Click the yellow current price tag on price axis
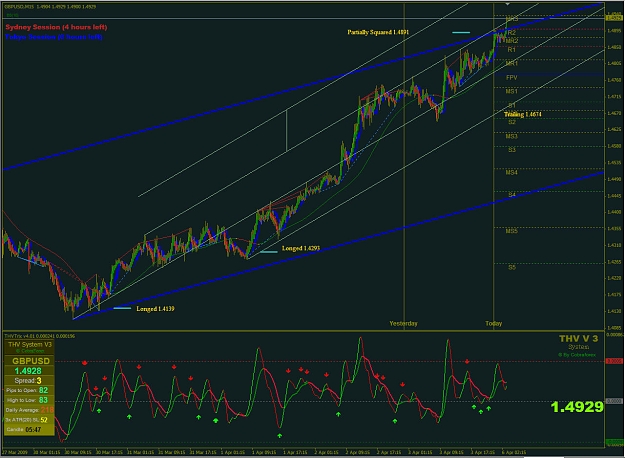Image resolution: width=625 pixels, height=458 pixels. (614, 18)
